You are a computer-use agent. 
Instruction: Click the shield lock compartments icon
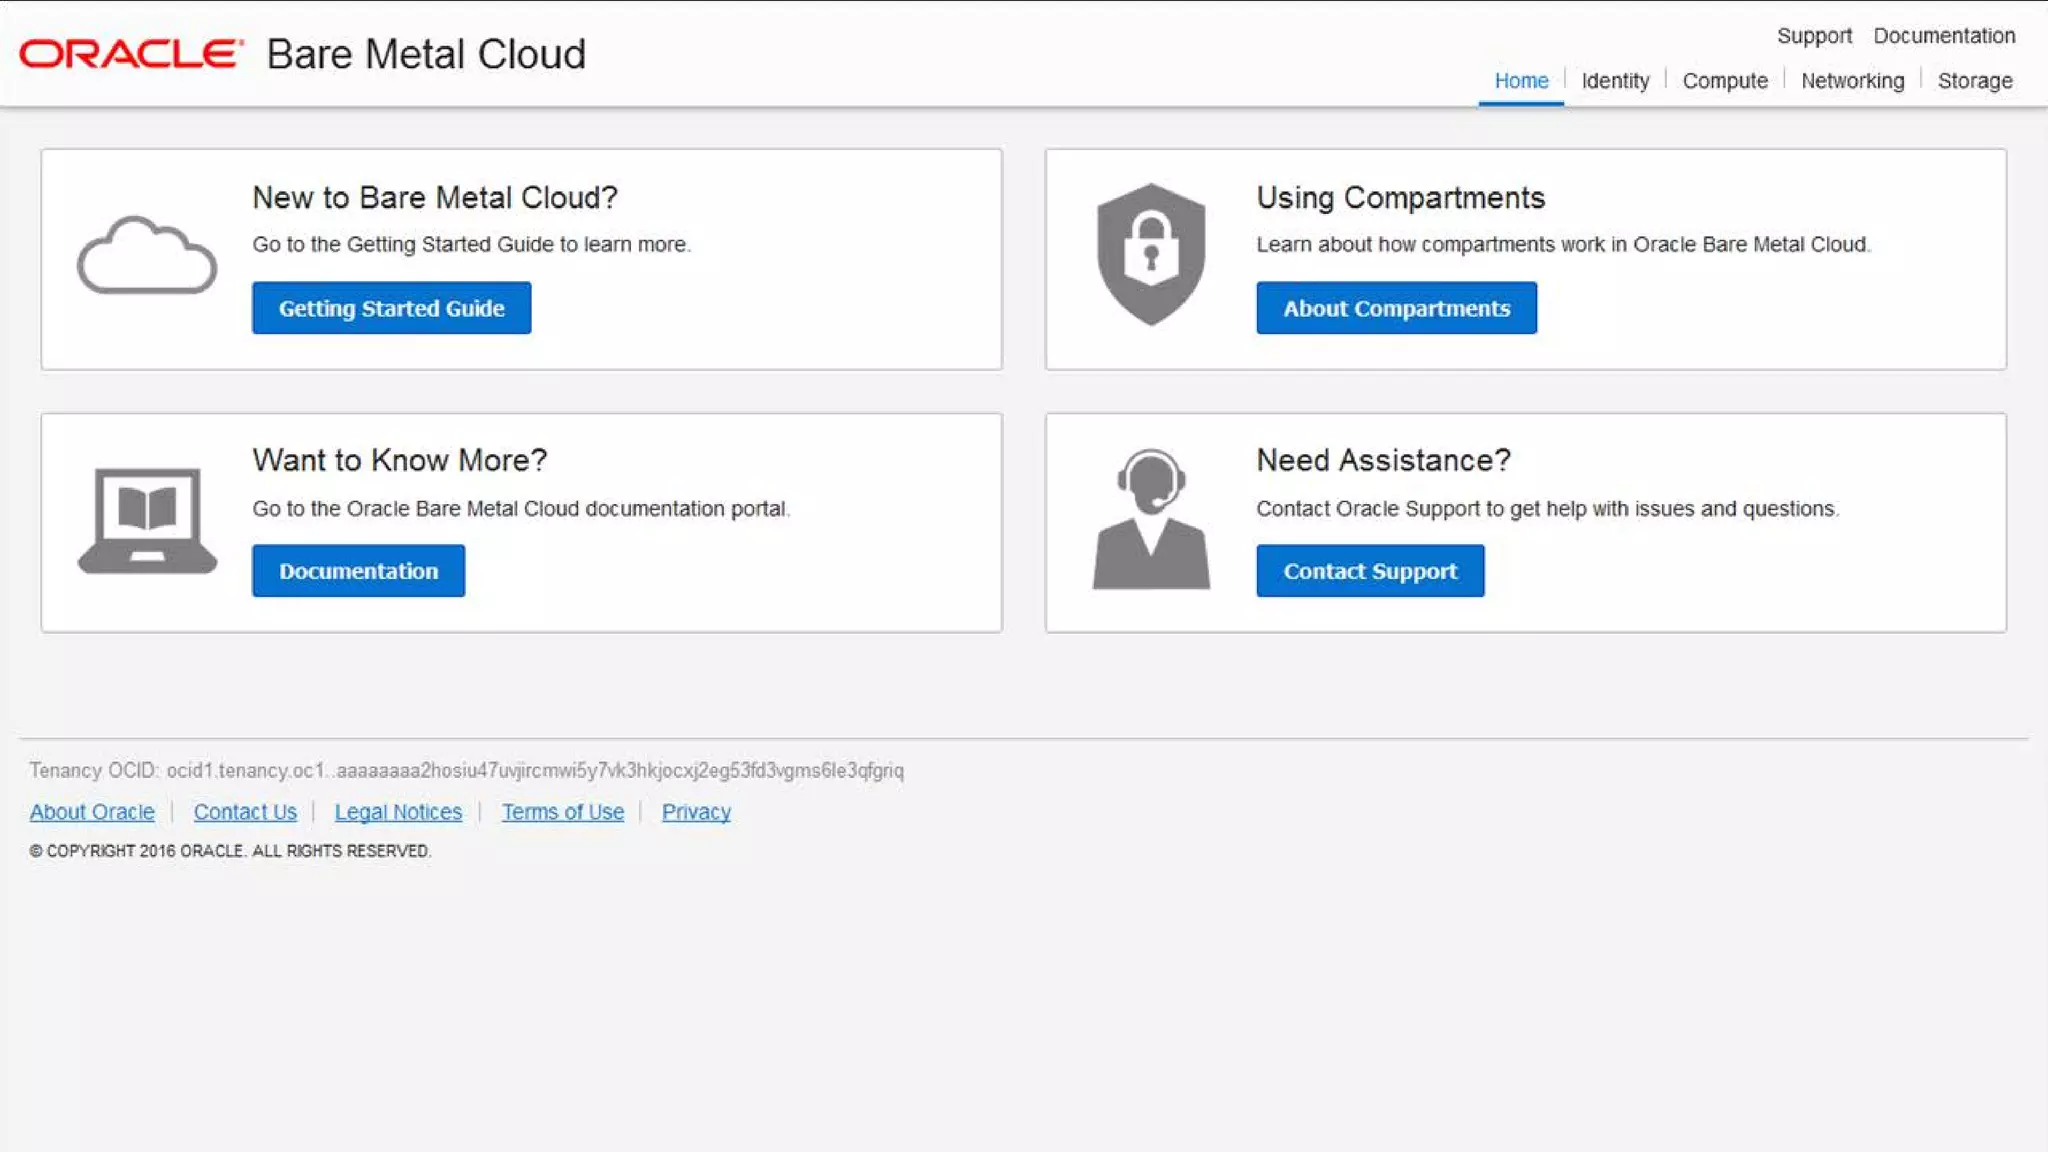pyautogui.click(x=1151, y=254)
